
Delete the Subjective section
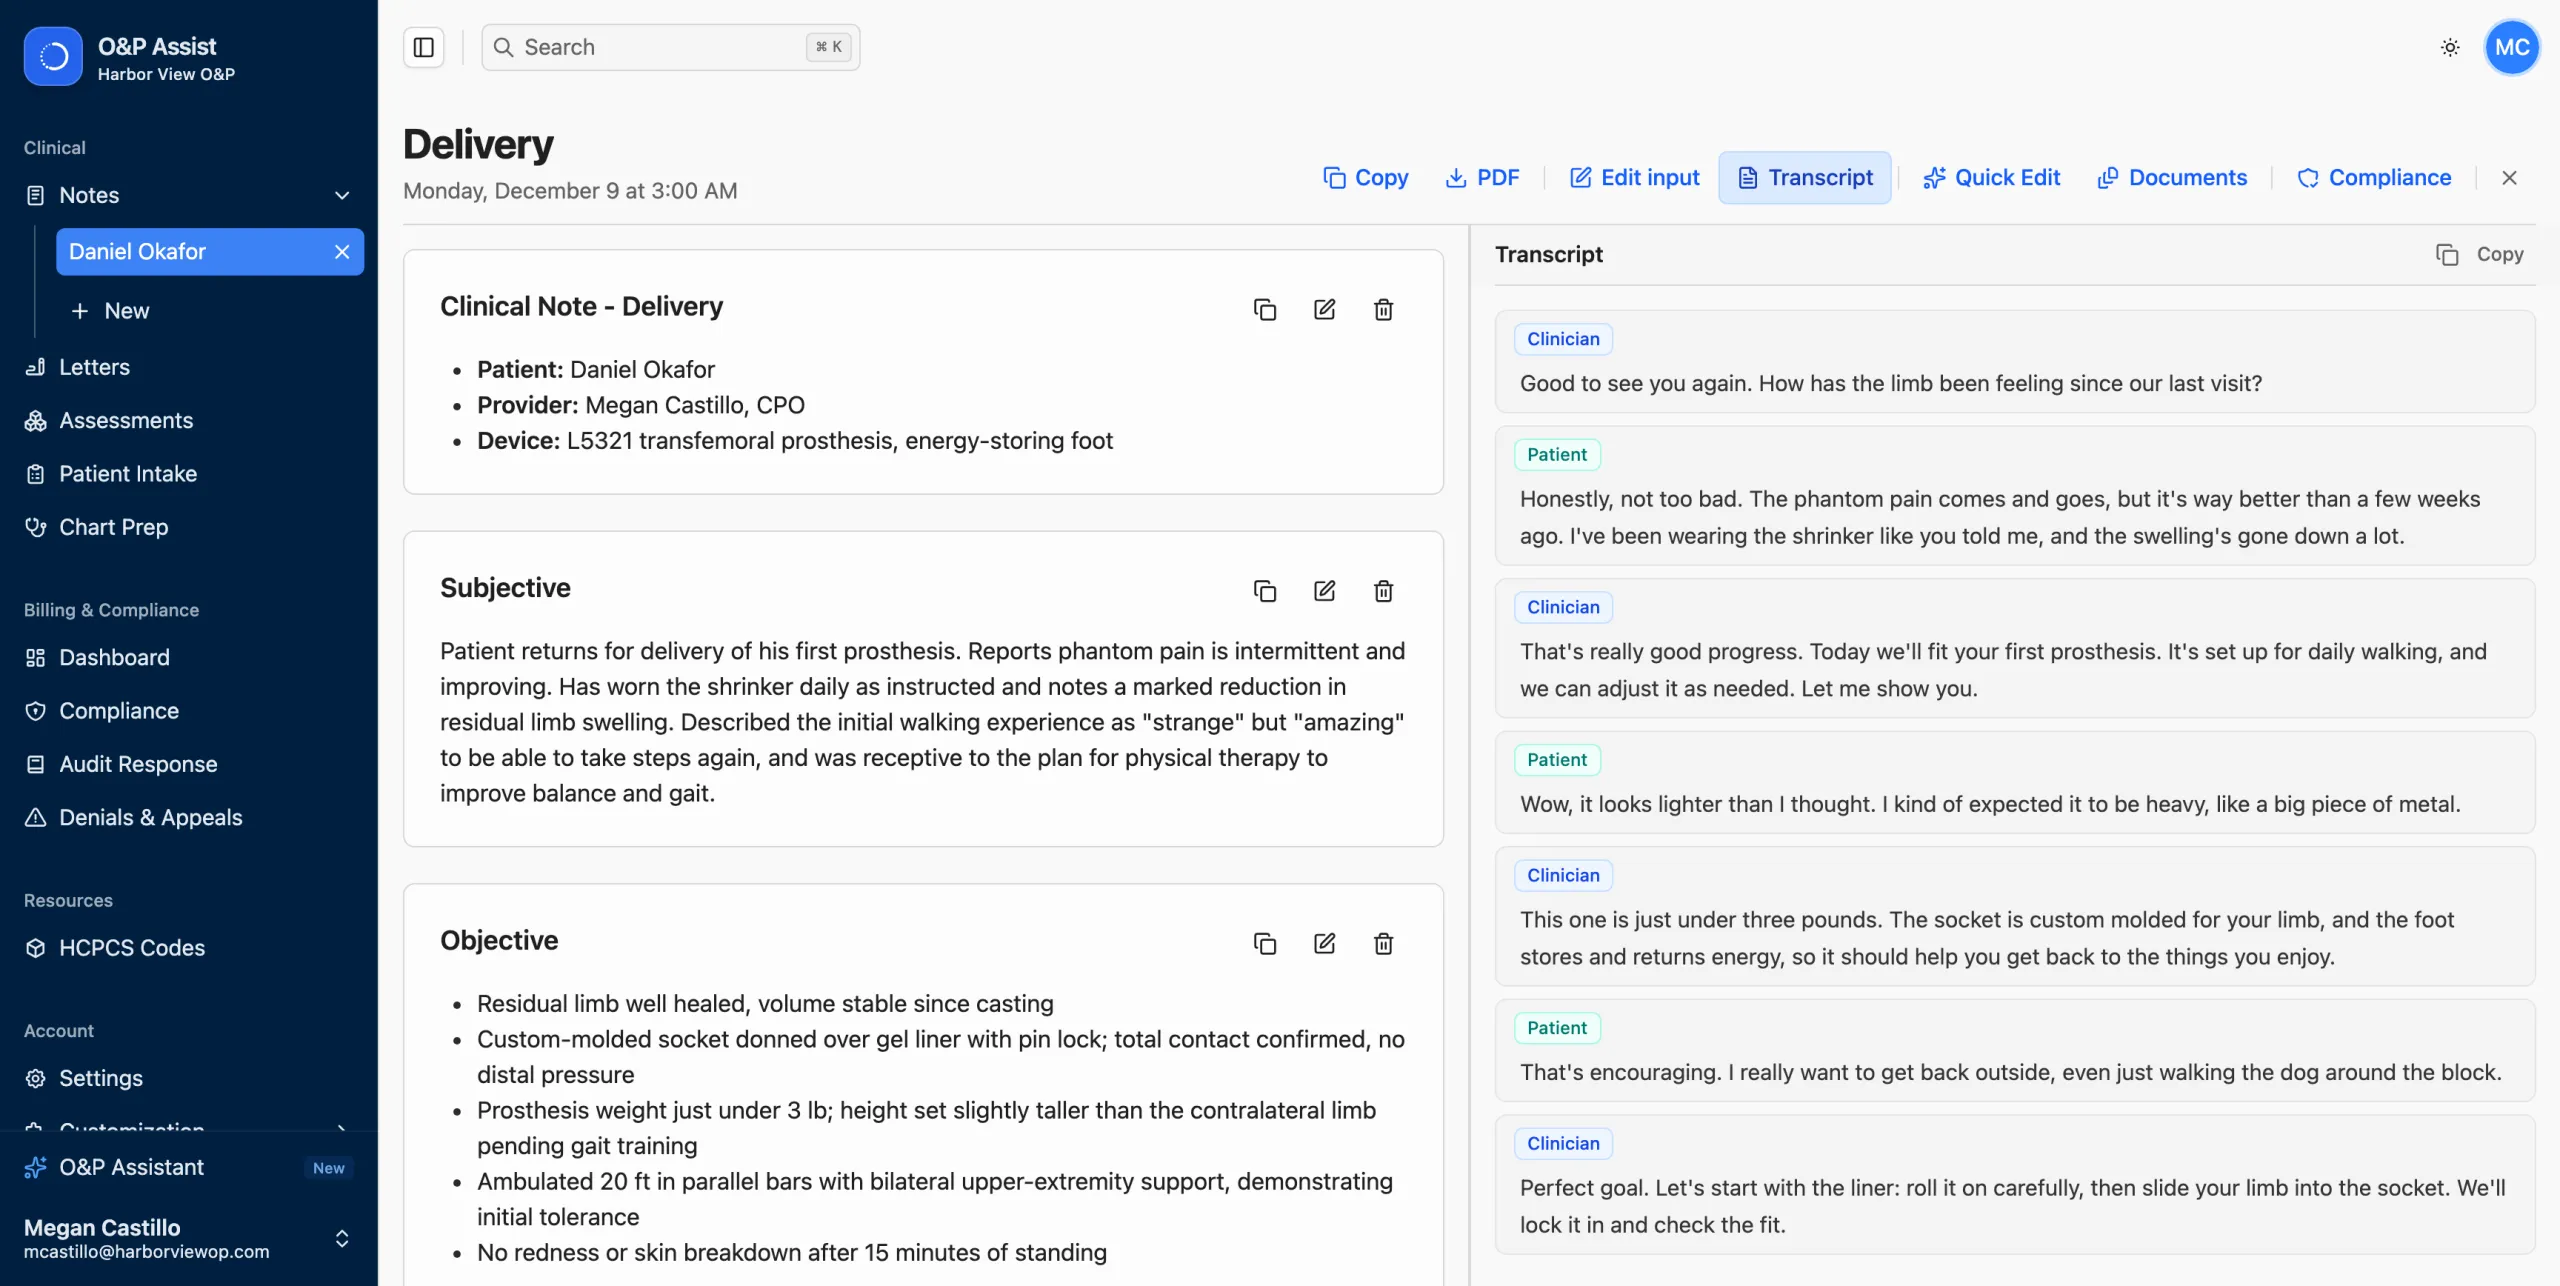[1383, 591]
